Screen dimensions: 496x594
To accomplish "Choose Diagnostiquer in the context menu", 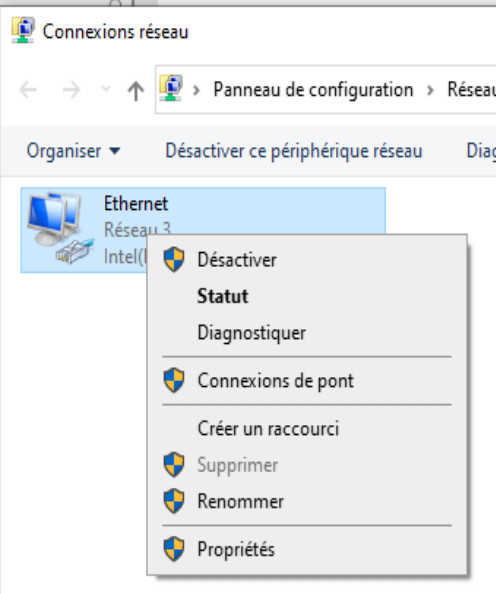I will (252, 333).
